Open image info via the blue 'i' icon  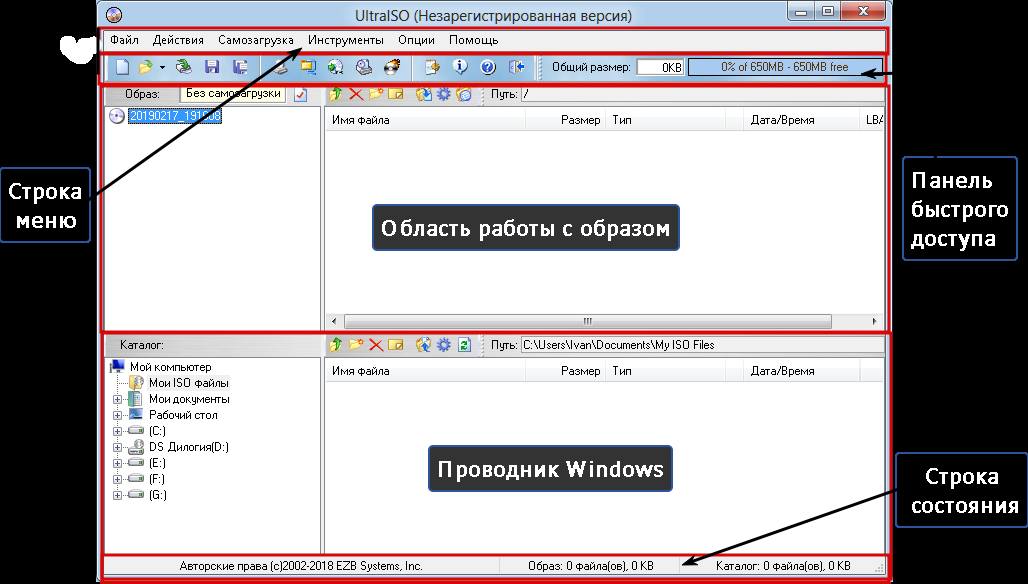[x=460, y=67]
